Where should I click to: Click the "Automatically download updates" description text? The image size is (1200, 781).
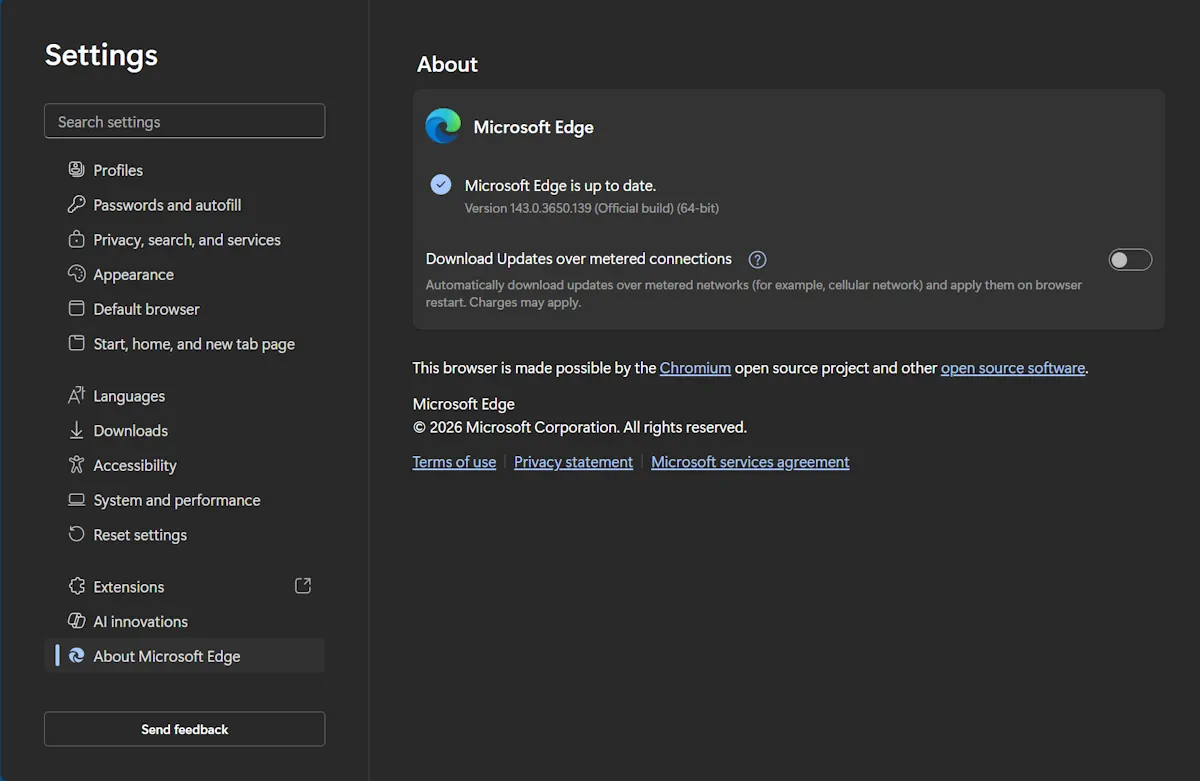click(754, 293)
